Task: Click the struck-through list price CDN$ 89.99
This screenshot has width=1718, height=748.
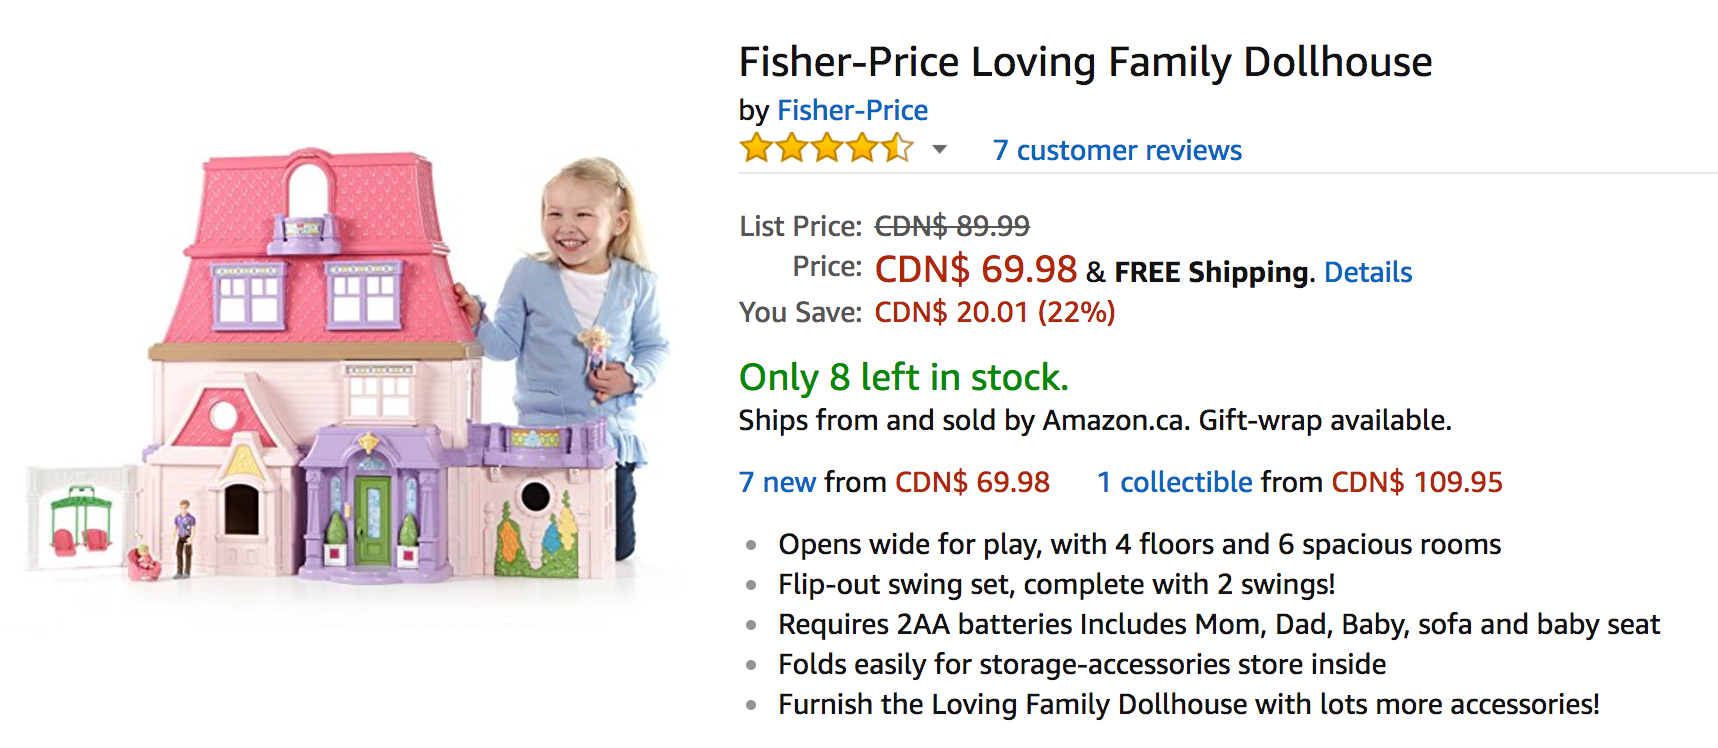Action: click(952, 226)
